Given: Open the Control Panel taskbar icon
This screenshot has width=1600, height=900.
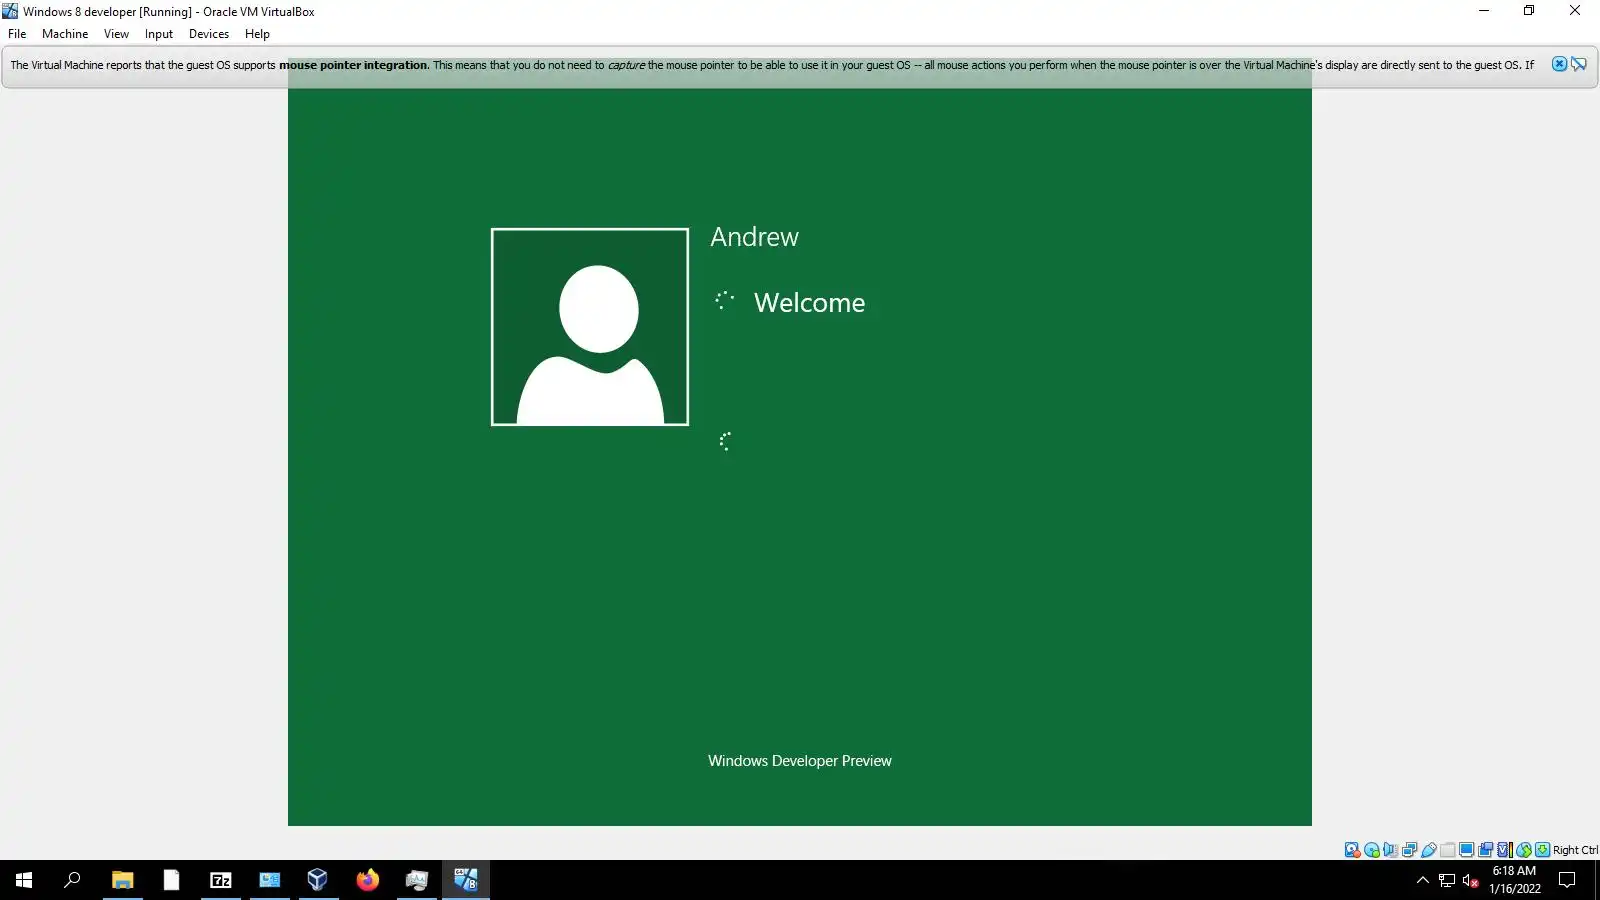Looking at the screenshot, I should [x=269, y=880].
